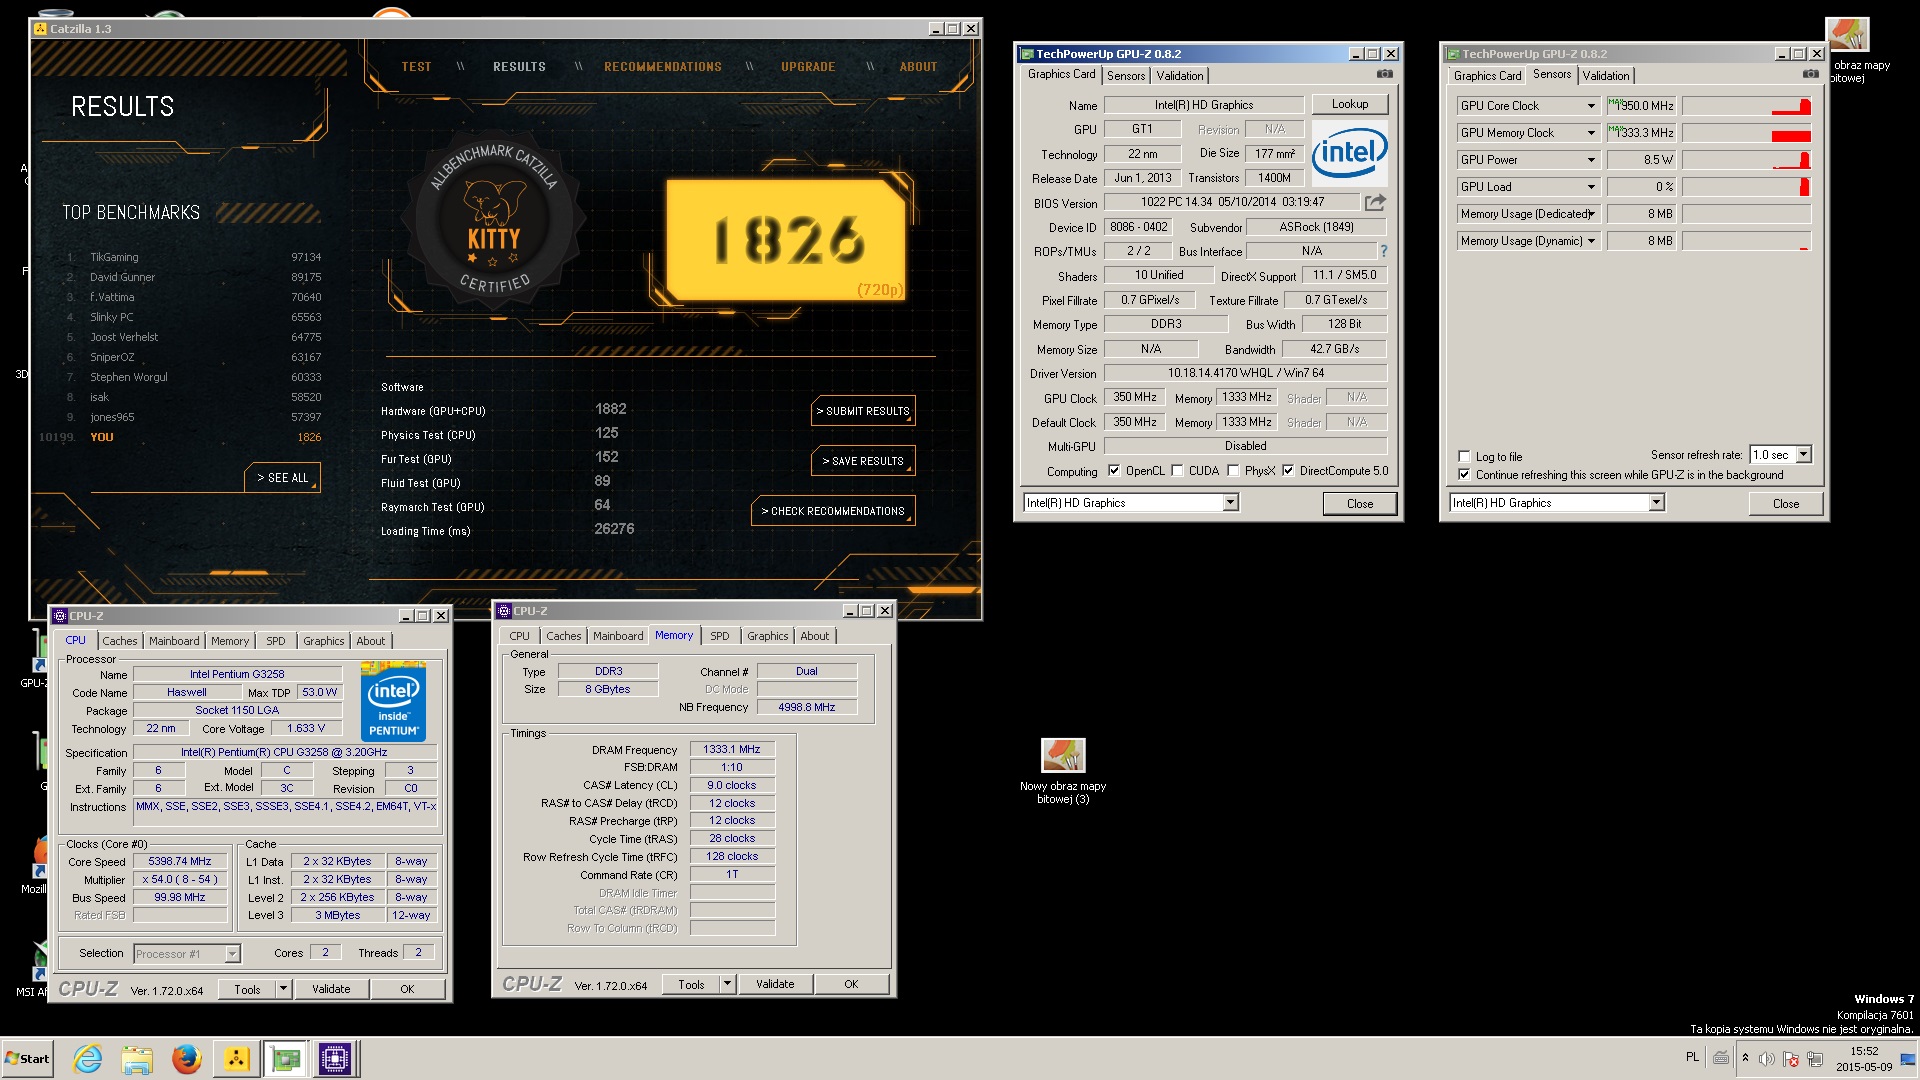Open the GPU Load sensor dropdown
This screenshot has height=1080, width=1920.
[1591, 187]
